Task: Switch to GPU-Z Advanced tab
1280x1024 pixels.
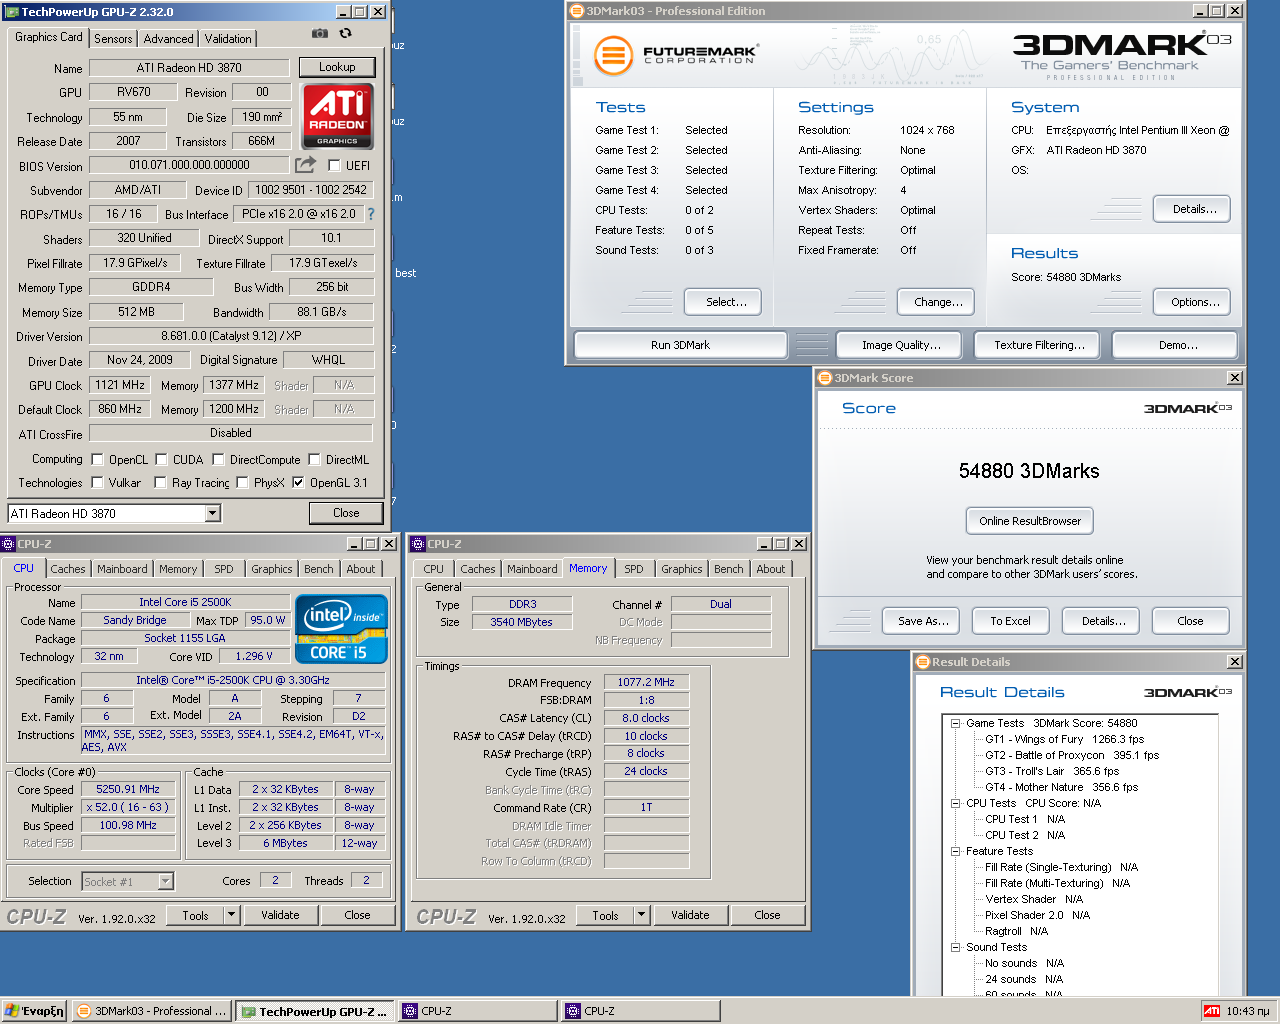Action: (168, 39)
